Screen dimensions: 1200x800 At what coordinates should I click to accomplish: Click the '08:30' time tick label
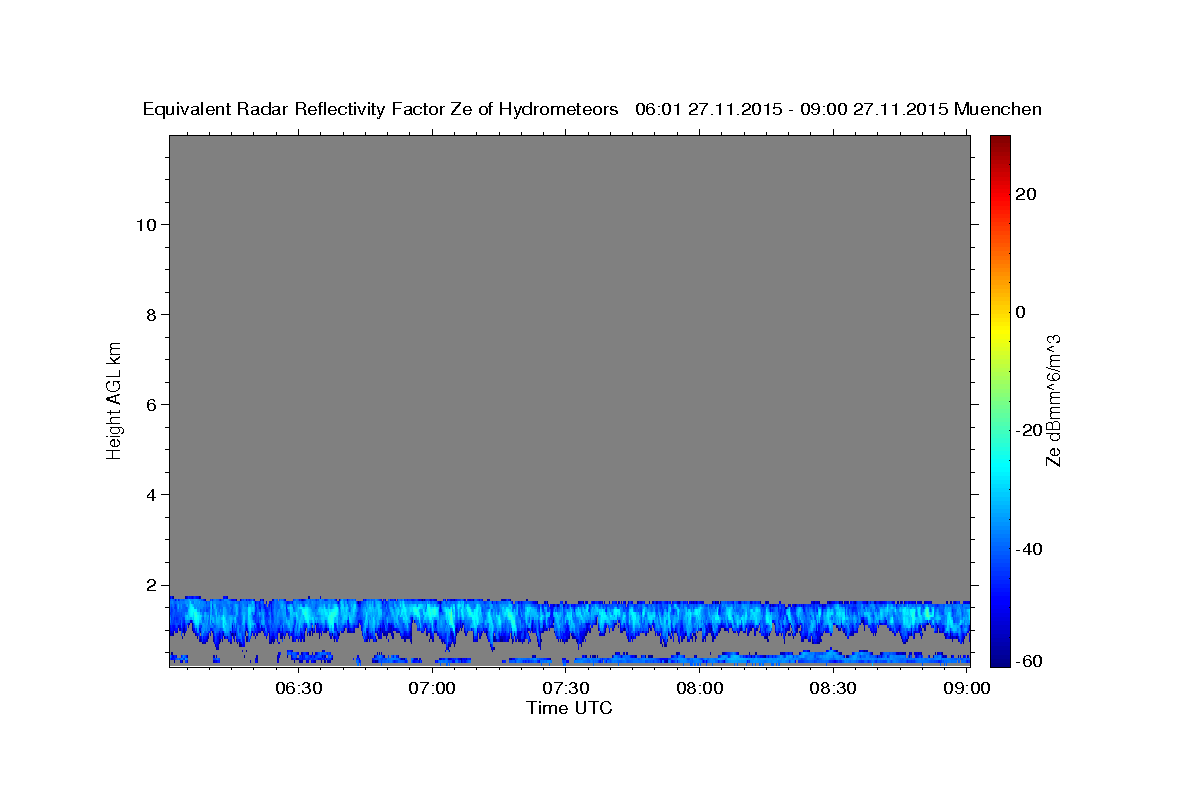[833, 689]
